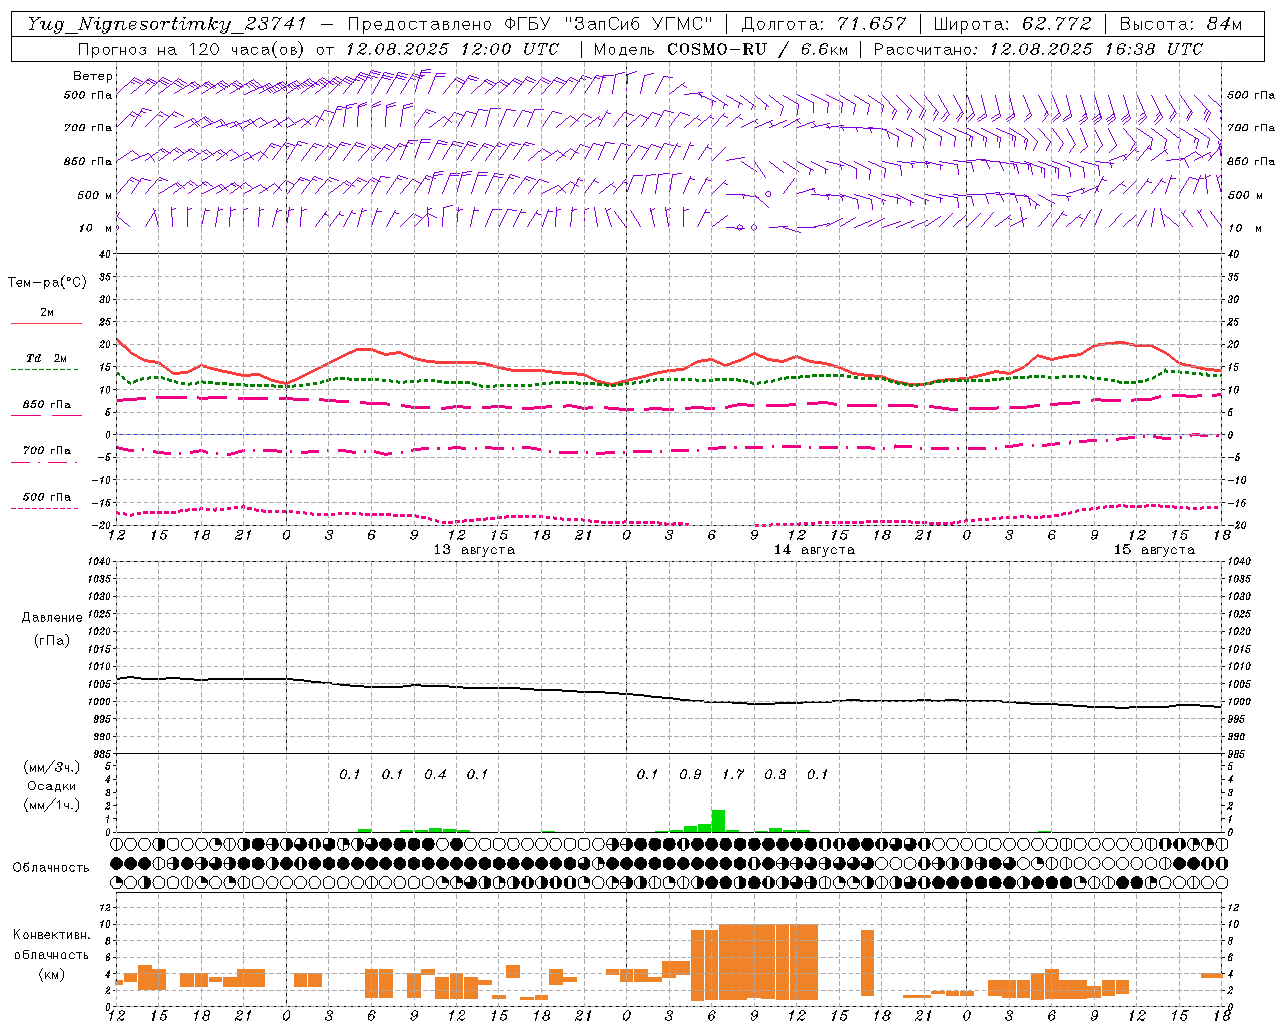Click the 3-hour precipitation value '1.7'

click(733, 774)
